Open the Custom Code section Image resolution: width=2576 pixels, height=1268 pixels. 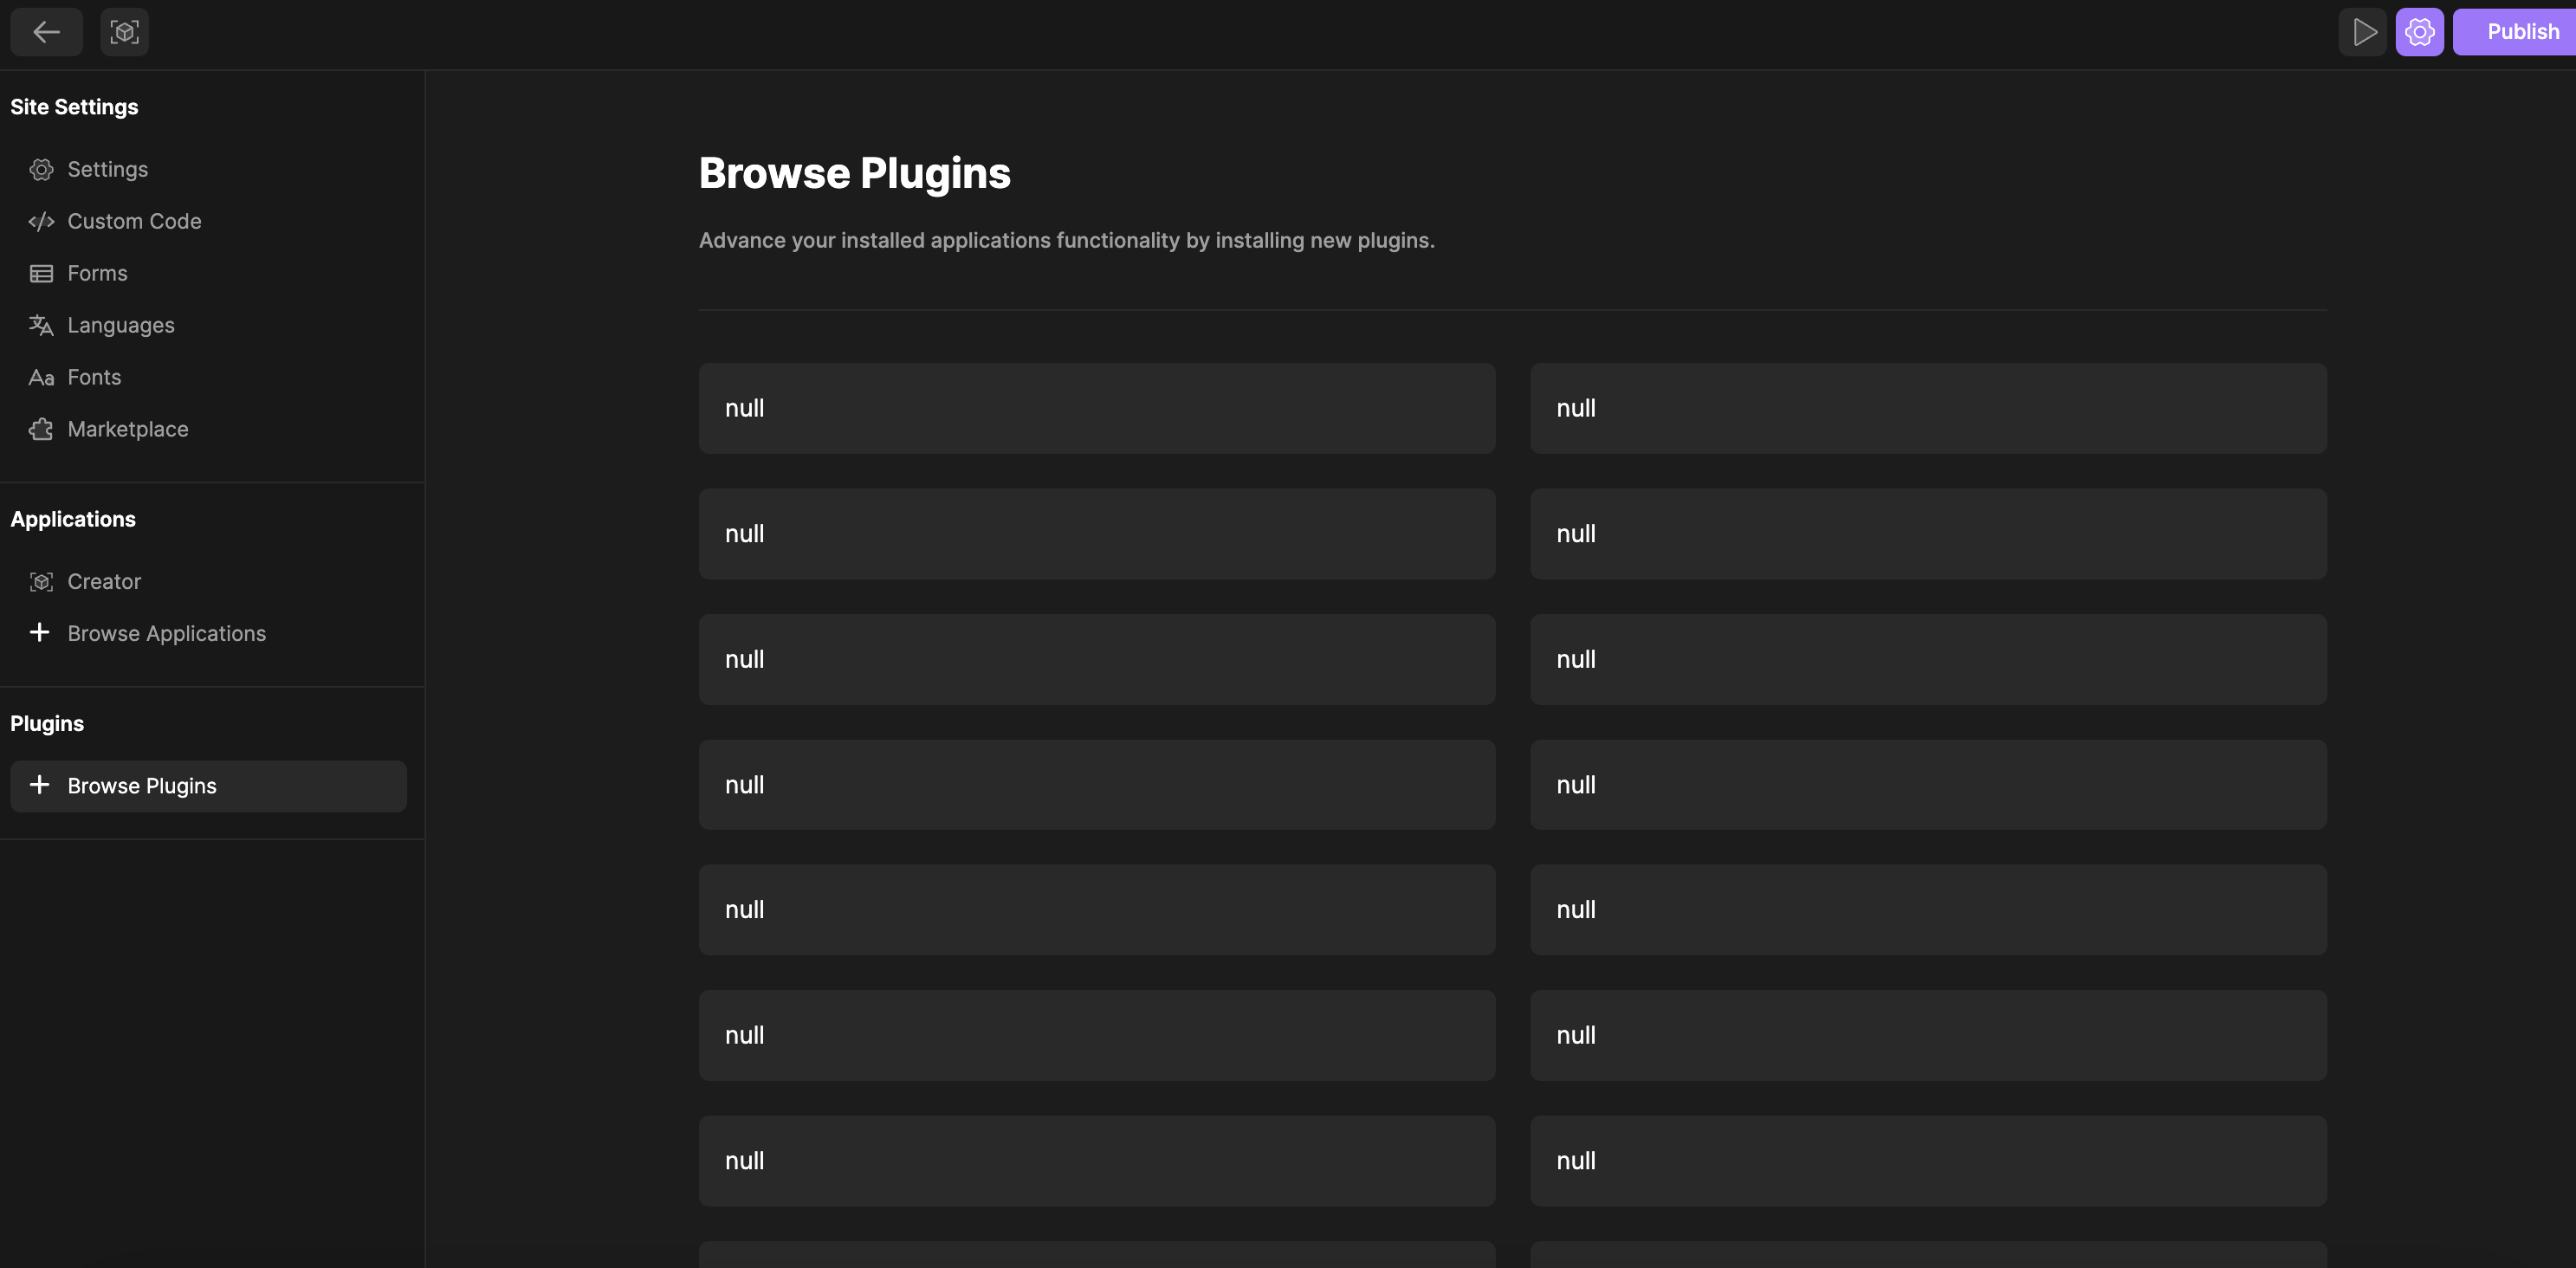(x=208, y=222)
